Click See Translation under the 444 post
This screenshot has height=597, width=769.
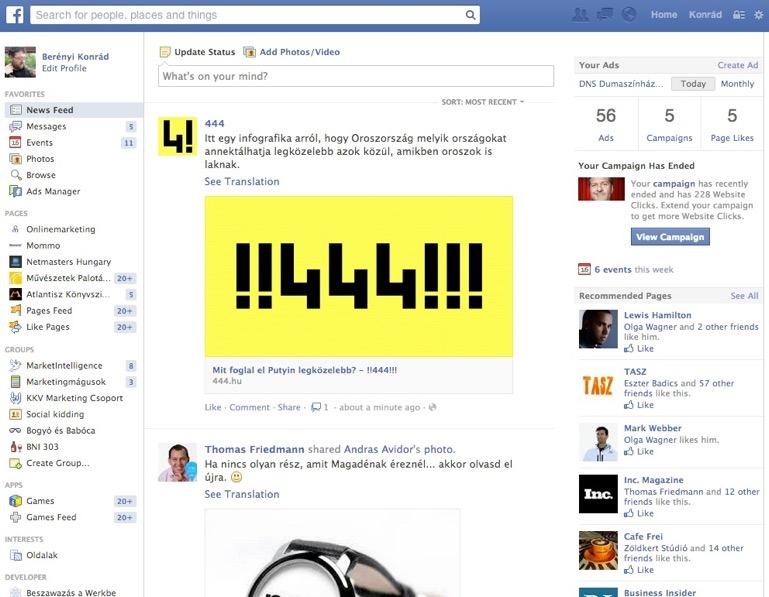pos(242,182)
